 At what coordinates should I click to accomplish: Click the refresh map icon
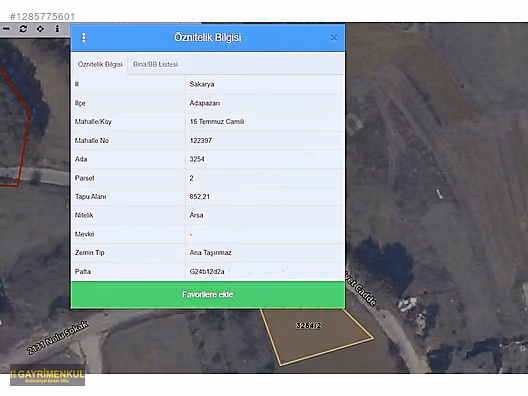[x=23, y=29]
